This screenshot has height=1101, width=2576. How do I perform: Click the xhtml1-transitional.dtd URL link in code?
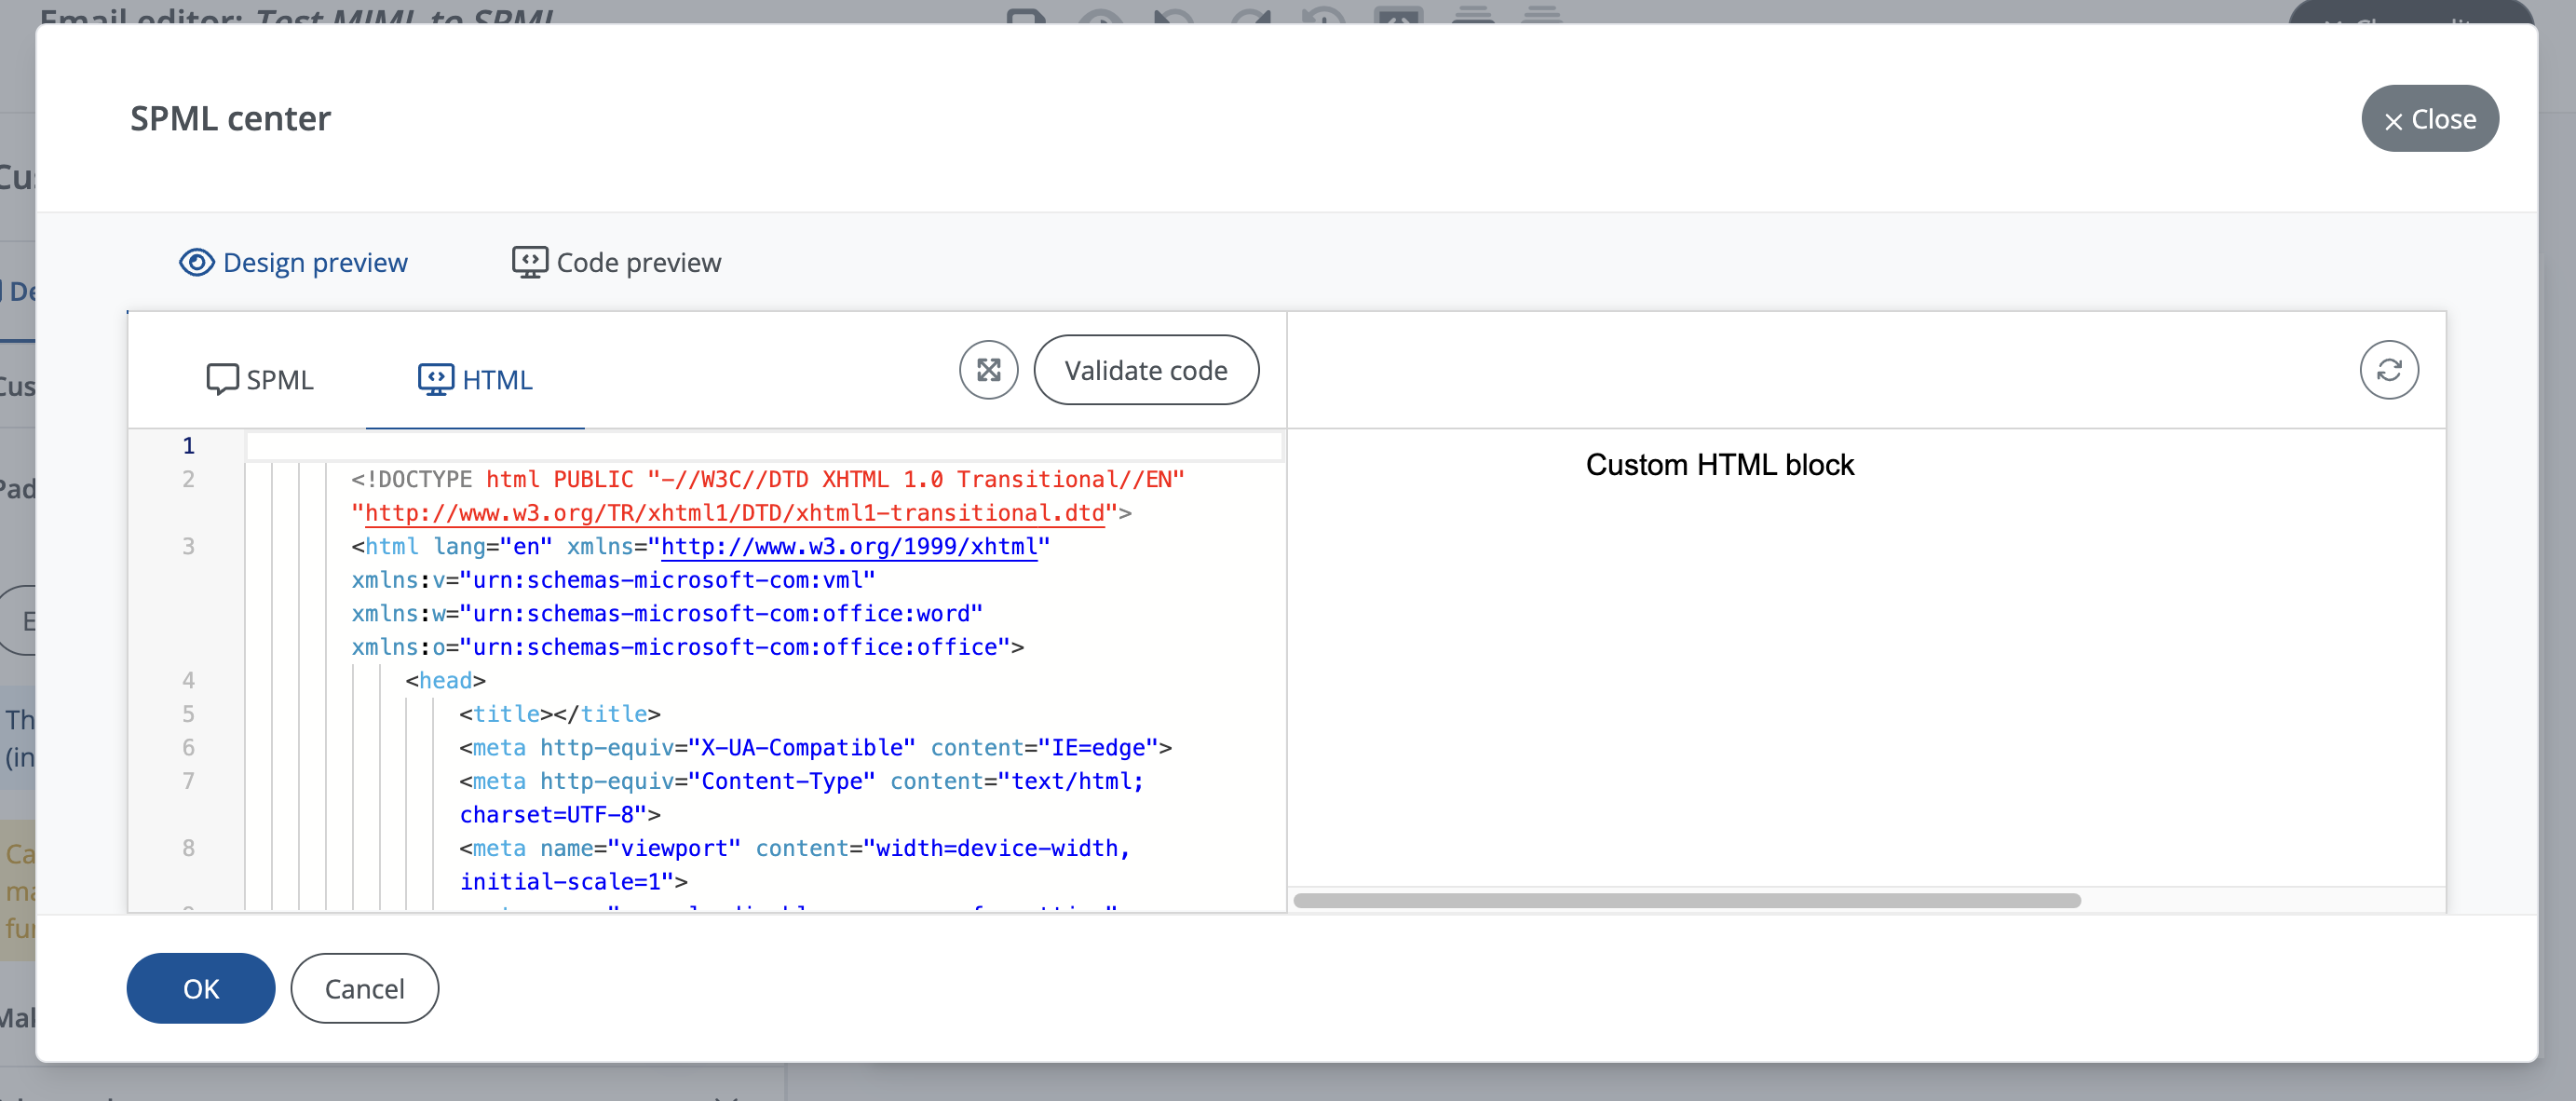click(735, 513)
